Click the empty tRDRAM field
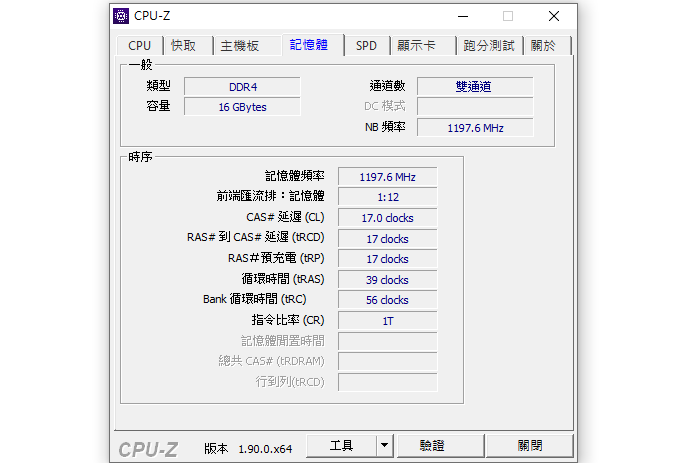 (x=387, y=362)
